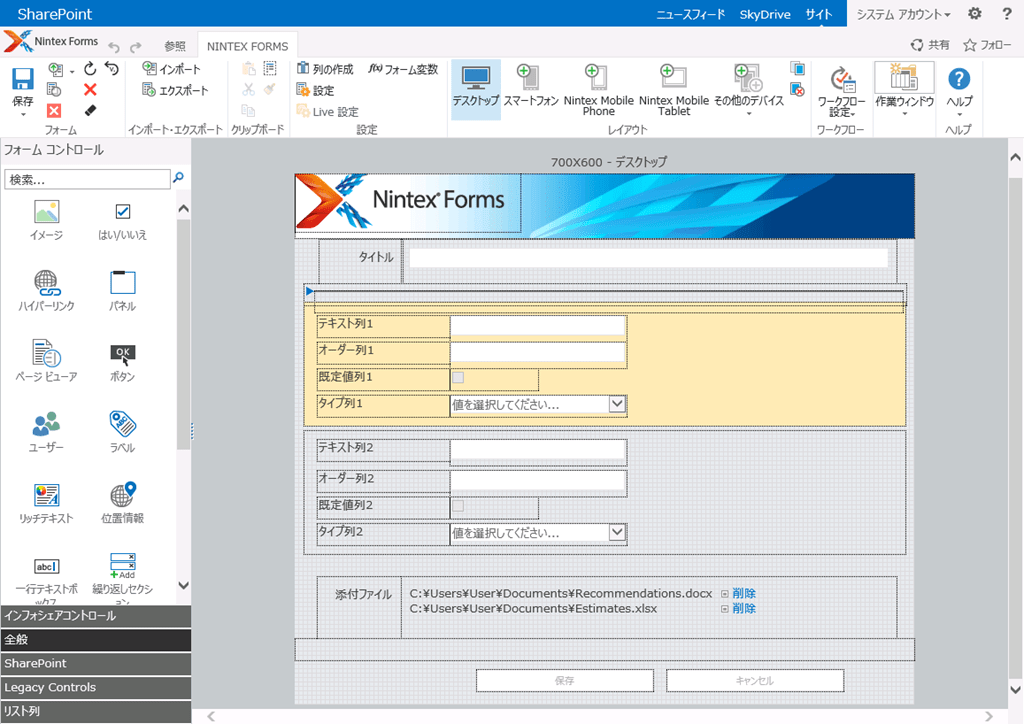The image size is (1024, 724).
Task: Click the ヘルプ question mark icon
Action: tap(959, 79)
